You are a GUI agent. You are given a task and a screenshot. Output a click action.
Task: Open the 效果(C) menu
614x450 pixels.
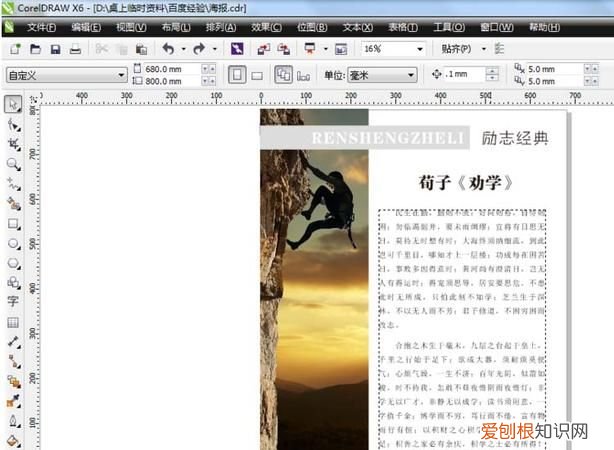coord(266,27)
